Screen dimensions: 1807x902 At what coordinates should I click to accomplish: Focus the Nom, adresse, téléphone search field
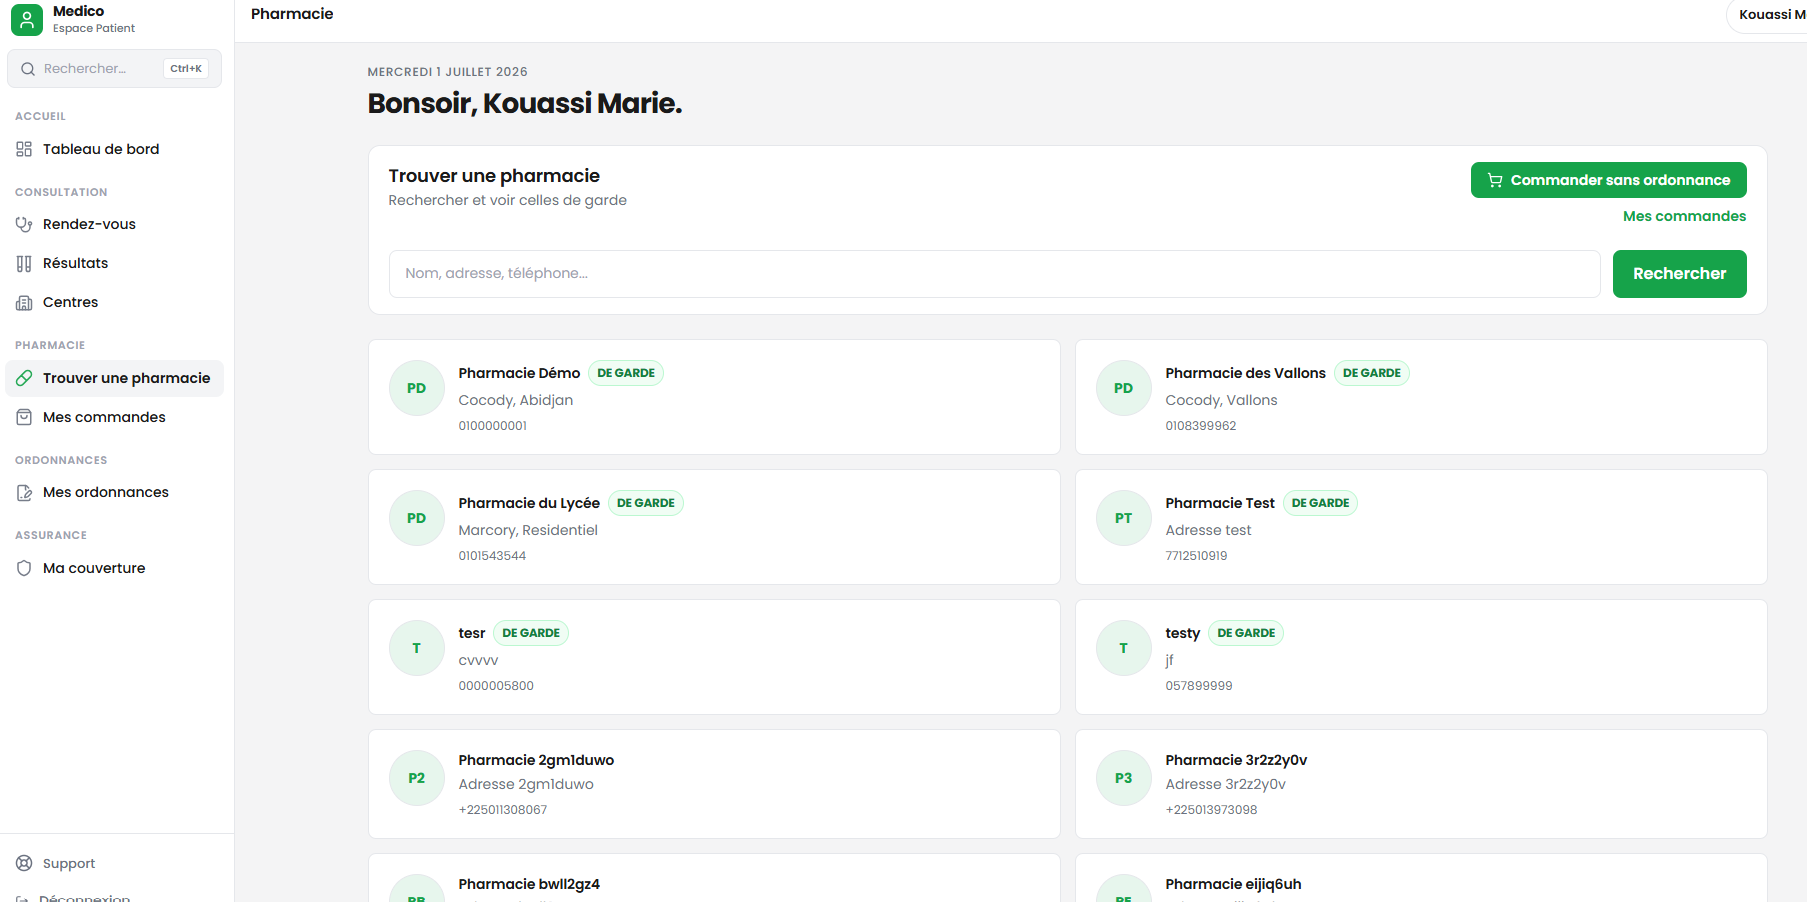point(994,274)
